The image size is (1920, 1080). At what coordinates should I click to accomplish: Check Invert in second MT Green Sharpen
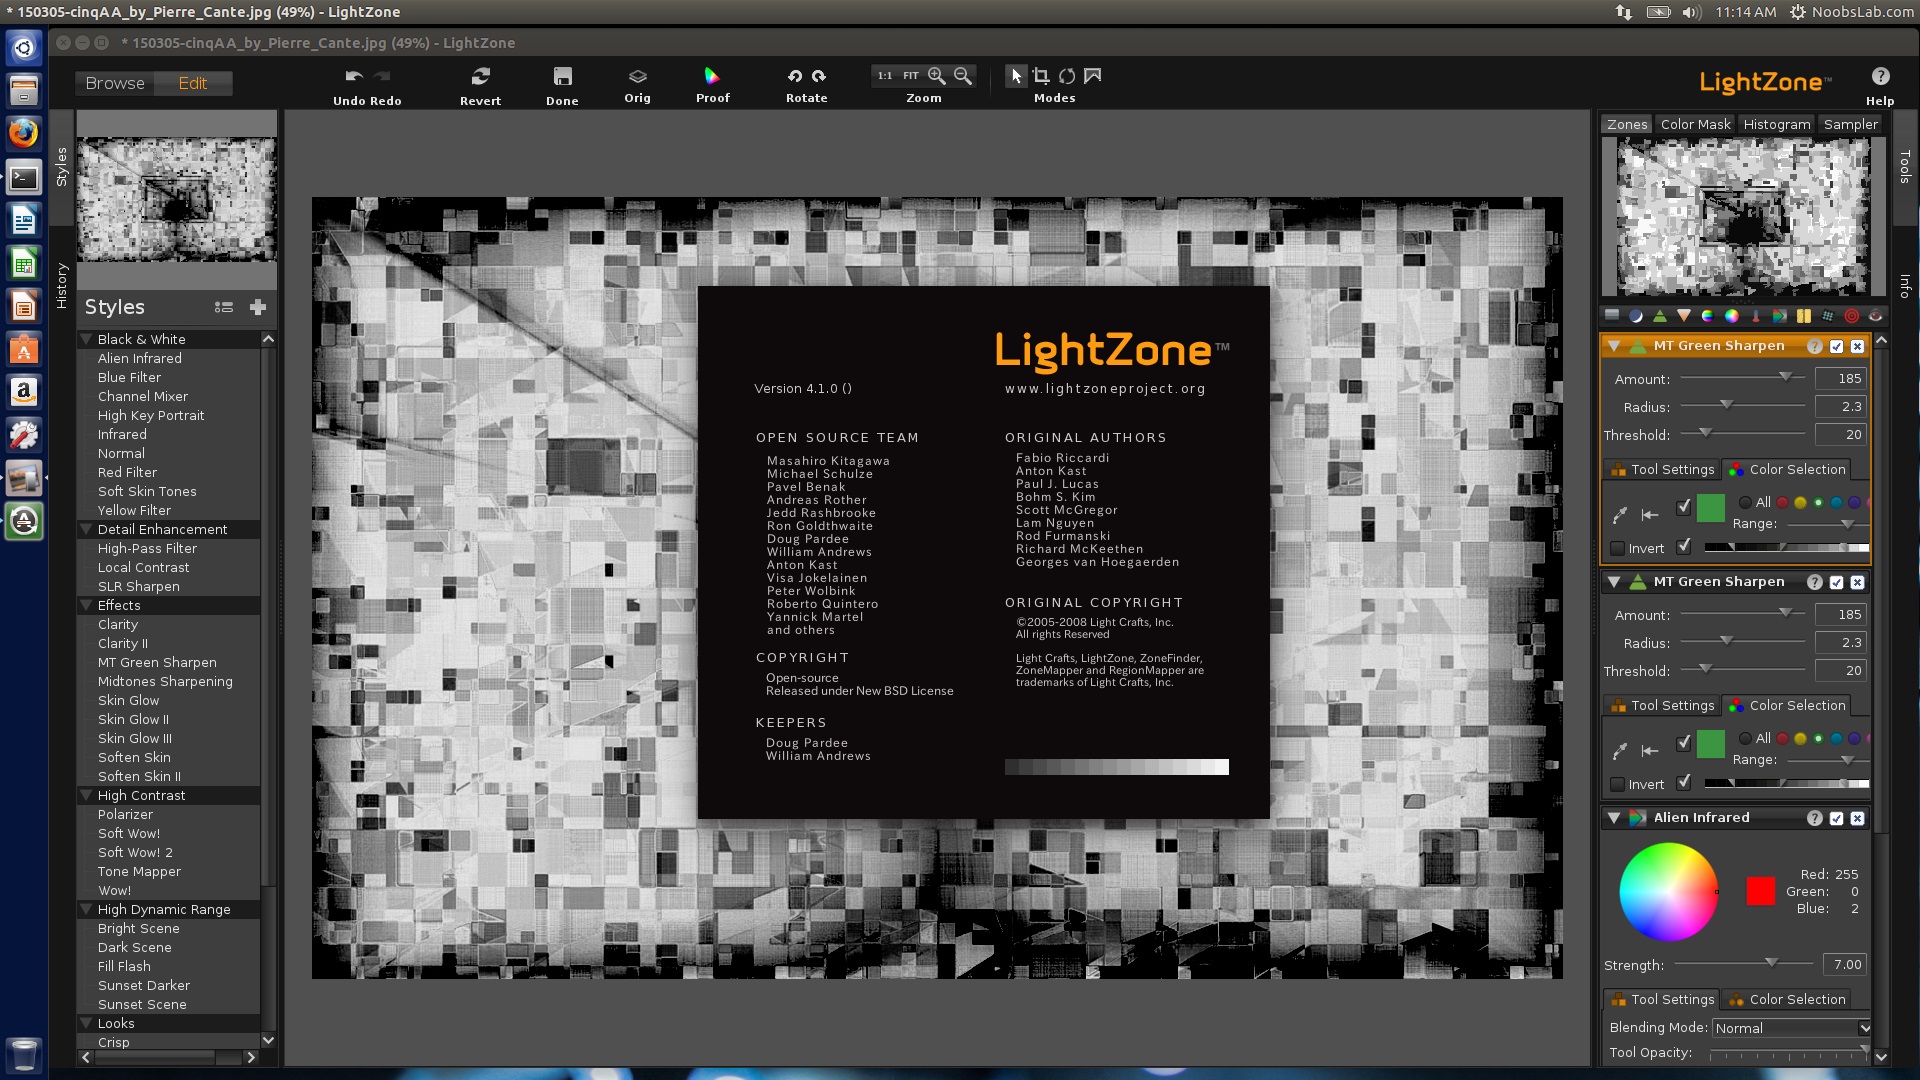1617,784
